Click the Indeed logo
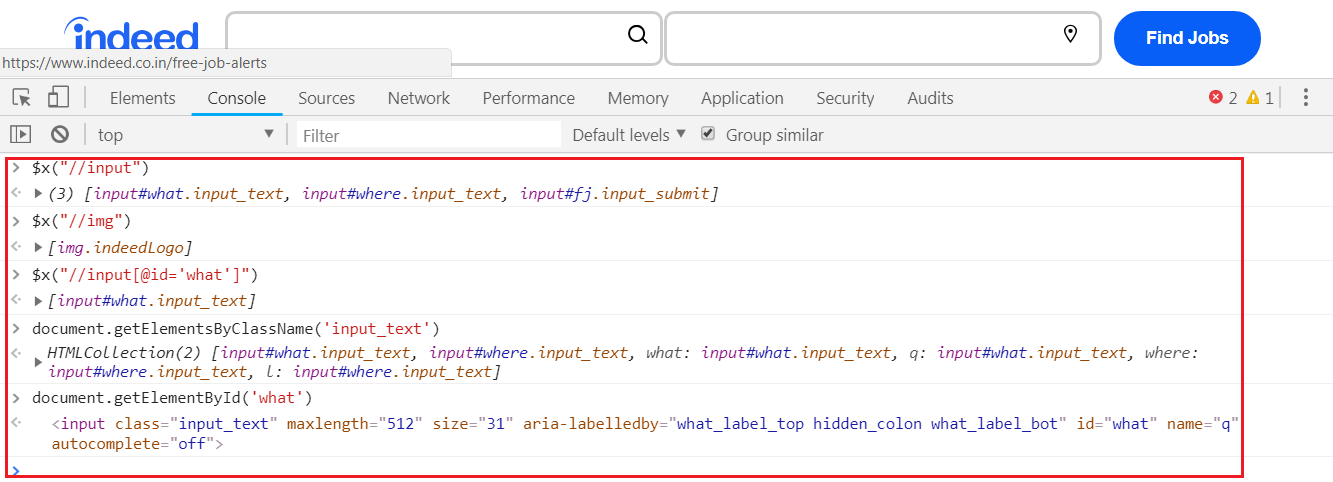The width and height of the screenshot is (1333, 482). 132,33
